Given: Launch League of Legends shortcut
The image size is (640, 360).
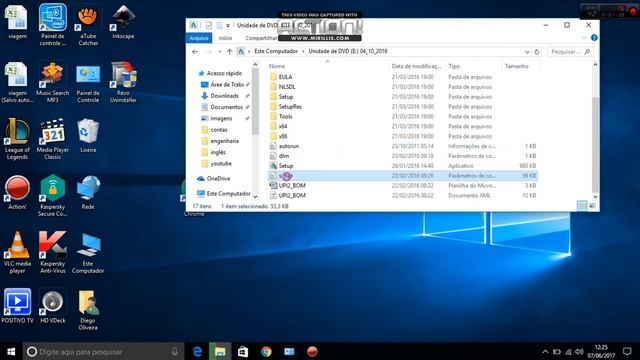Looking at the screenshot, I should (17, 139).
